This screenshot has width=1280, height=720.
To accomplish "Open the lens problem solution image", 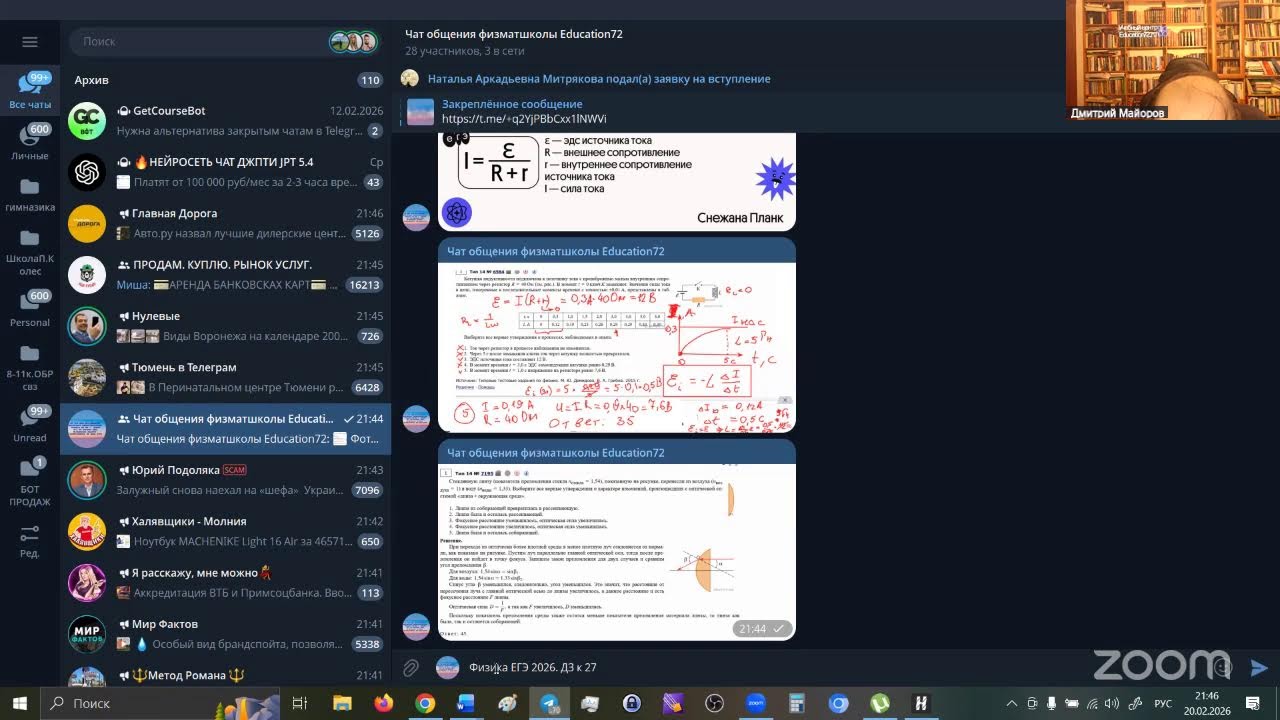I will point(617,552).
